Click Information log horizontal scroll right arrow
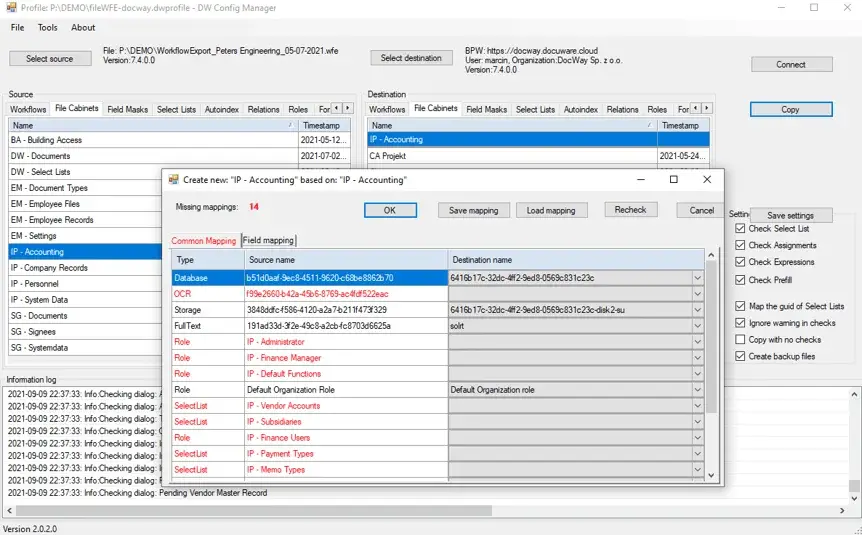This screenshot has width=862, height=535. [x=842, y=511]
